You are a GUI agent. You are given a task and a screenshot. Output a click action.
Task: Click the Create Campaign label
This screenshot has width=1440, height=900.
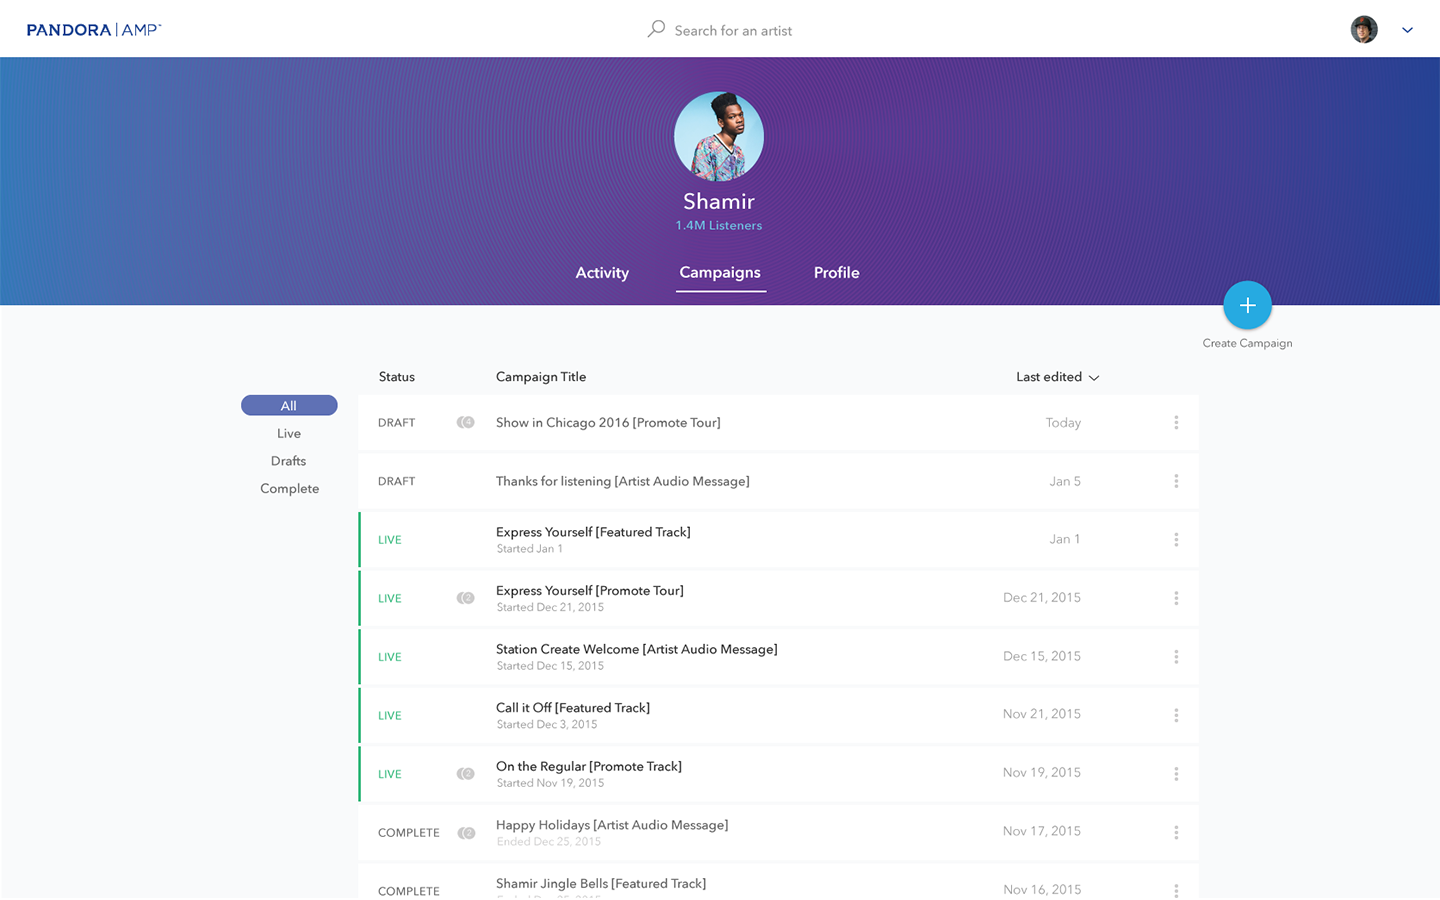pyautogui.click(x=1247, y=343)
